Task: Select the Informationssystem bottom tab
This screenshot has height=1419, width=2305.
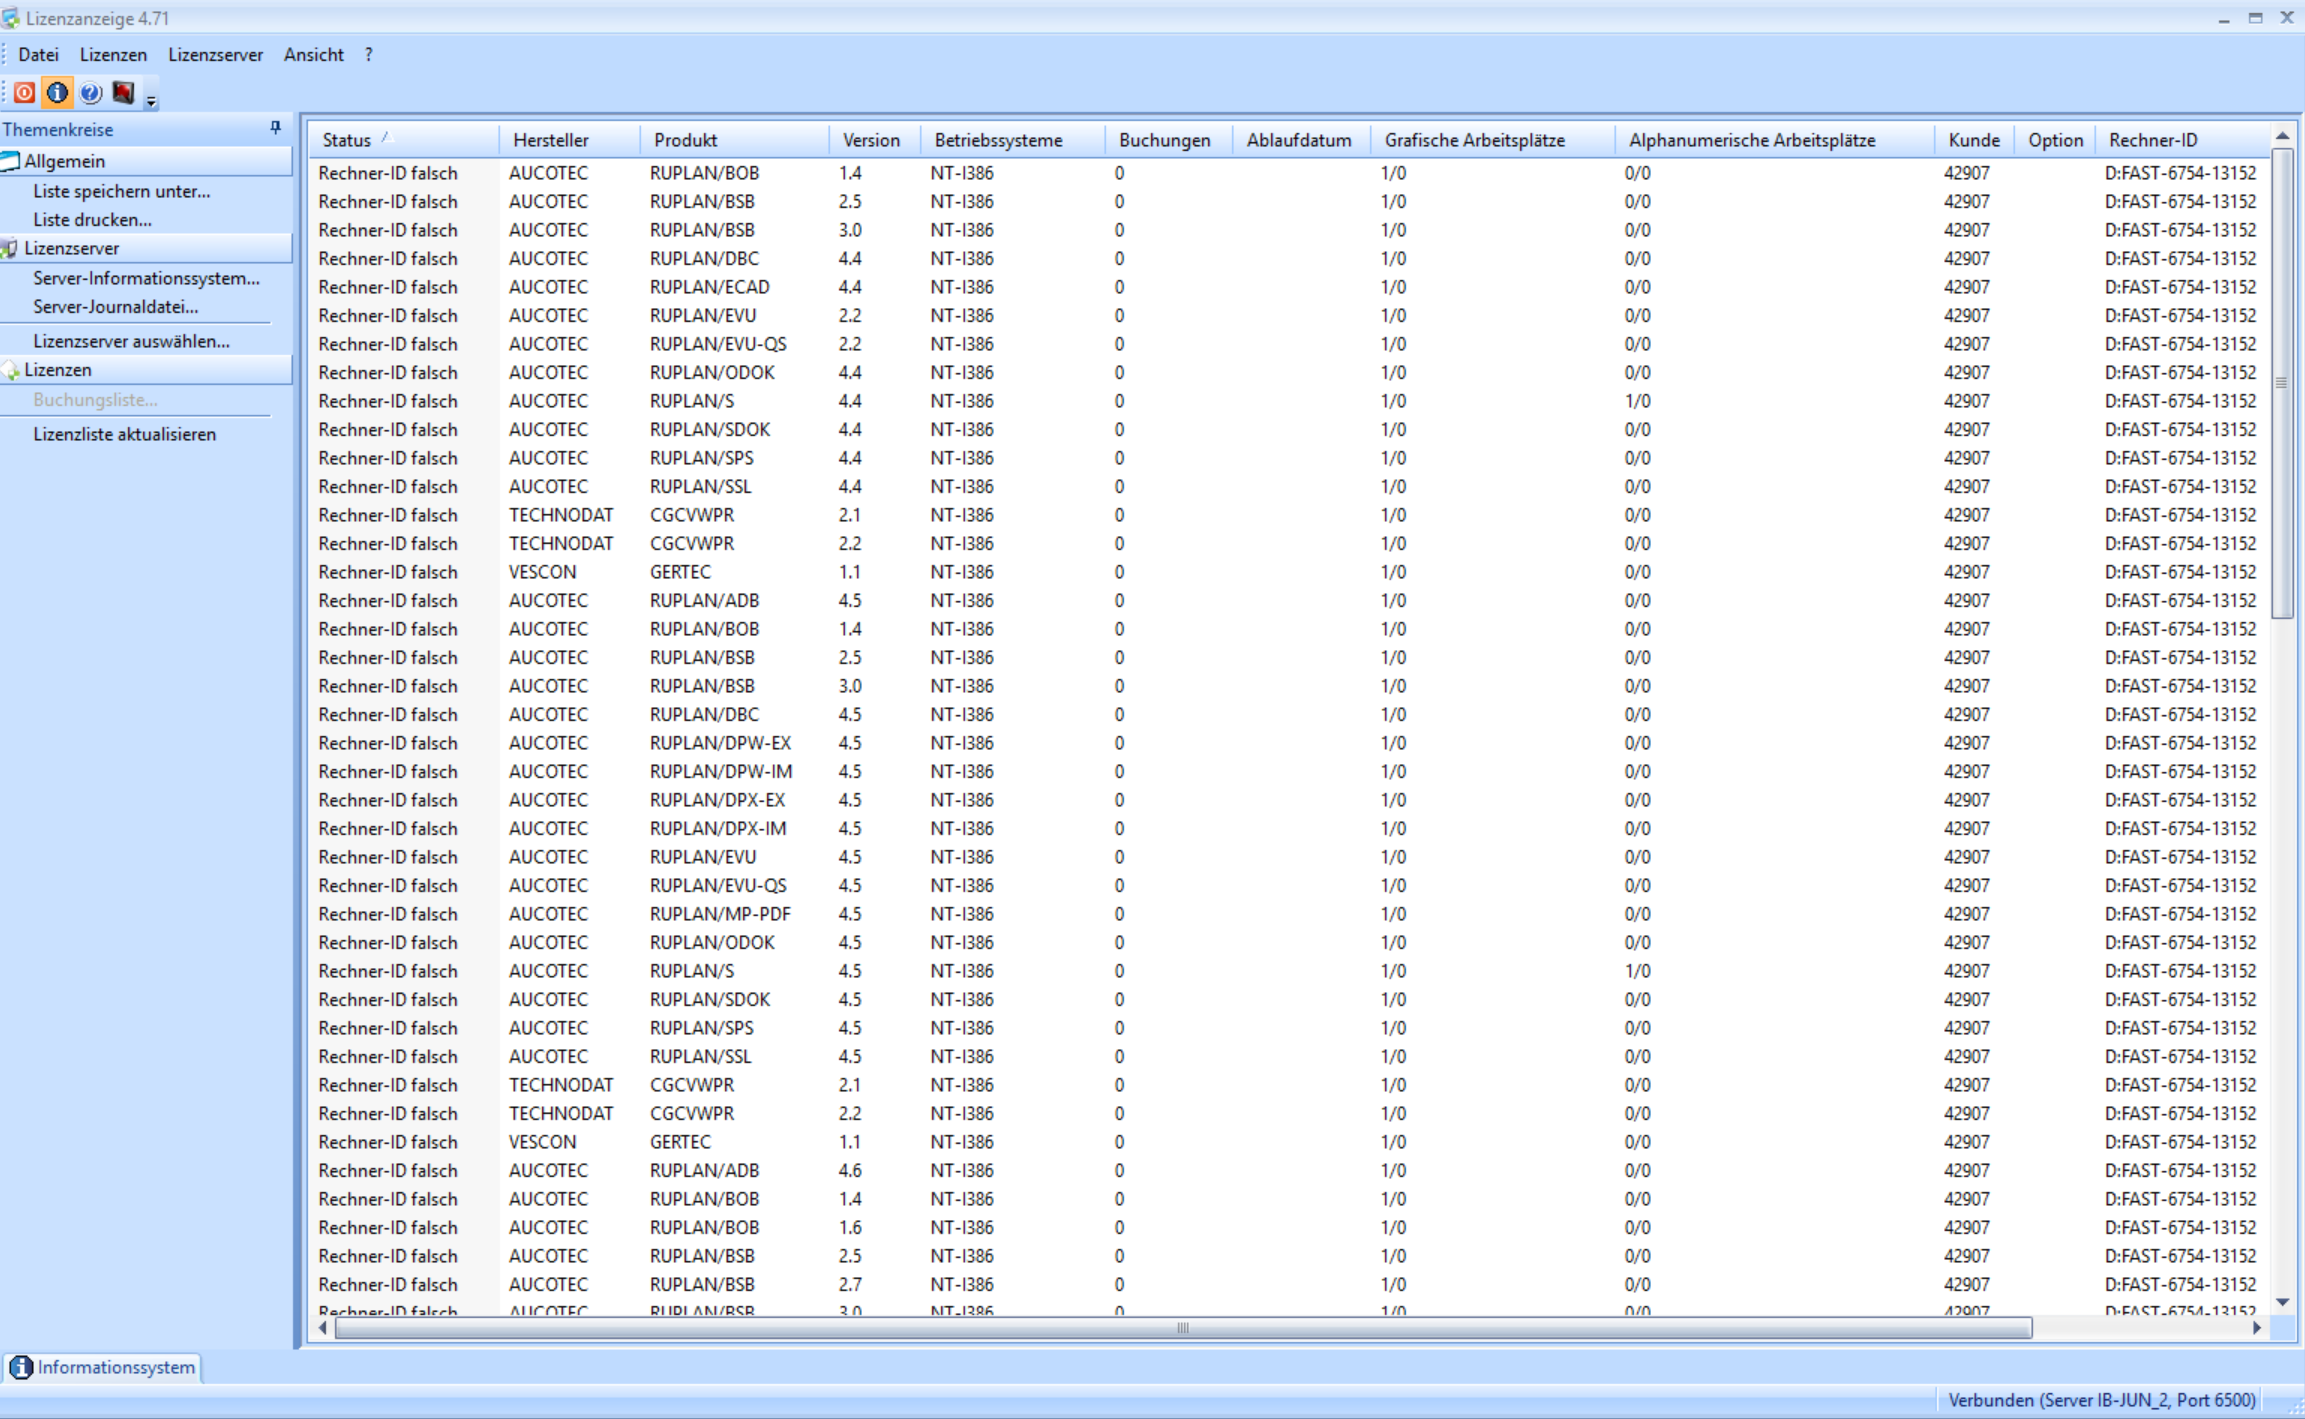Action: point(104,1367)
